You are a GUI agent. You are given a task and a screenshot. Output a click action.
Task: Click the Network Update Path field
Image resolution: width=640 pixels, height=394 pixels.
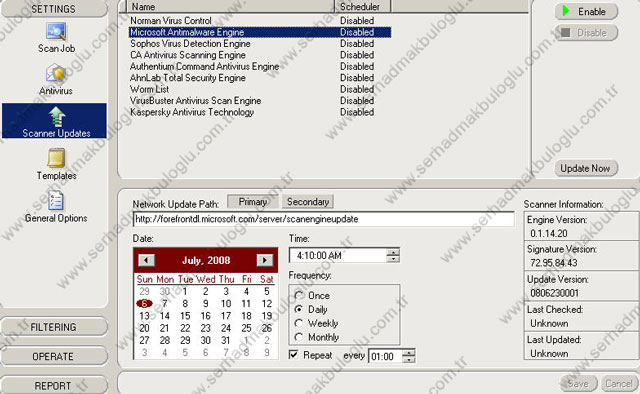(324, 219)
